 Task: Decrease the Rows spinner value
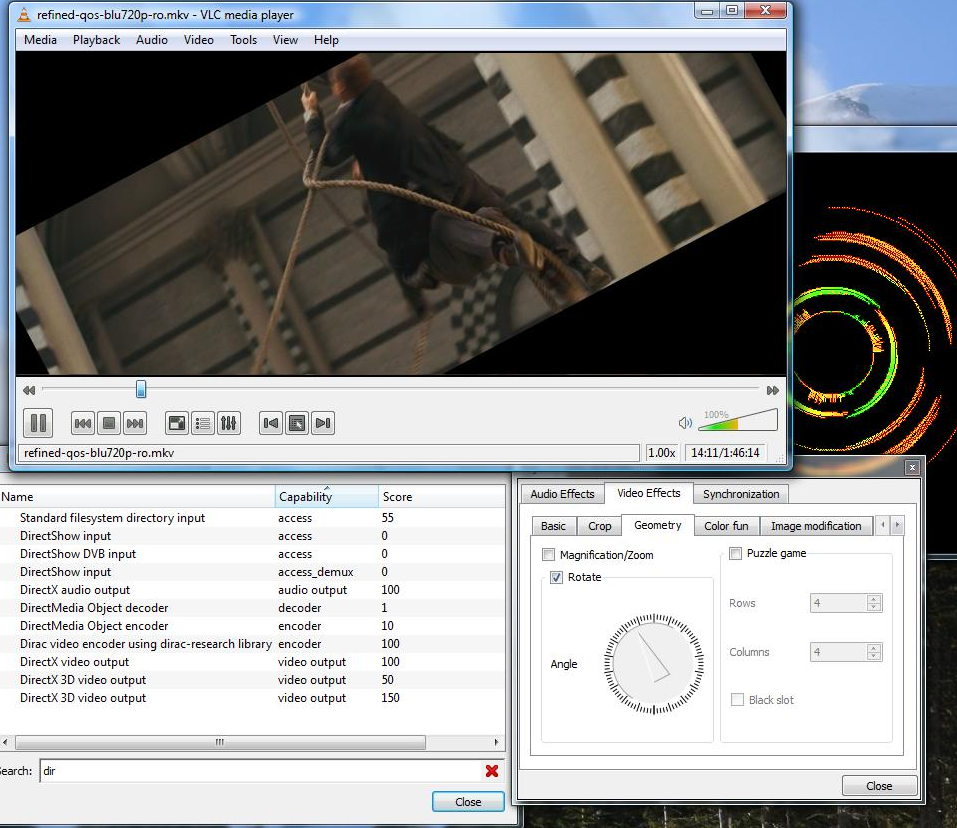tap(874, 607)
